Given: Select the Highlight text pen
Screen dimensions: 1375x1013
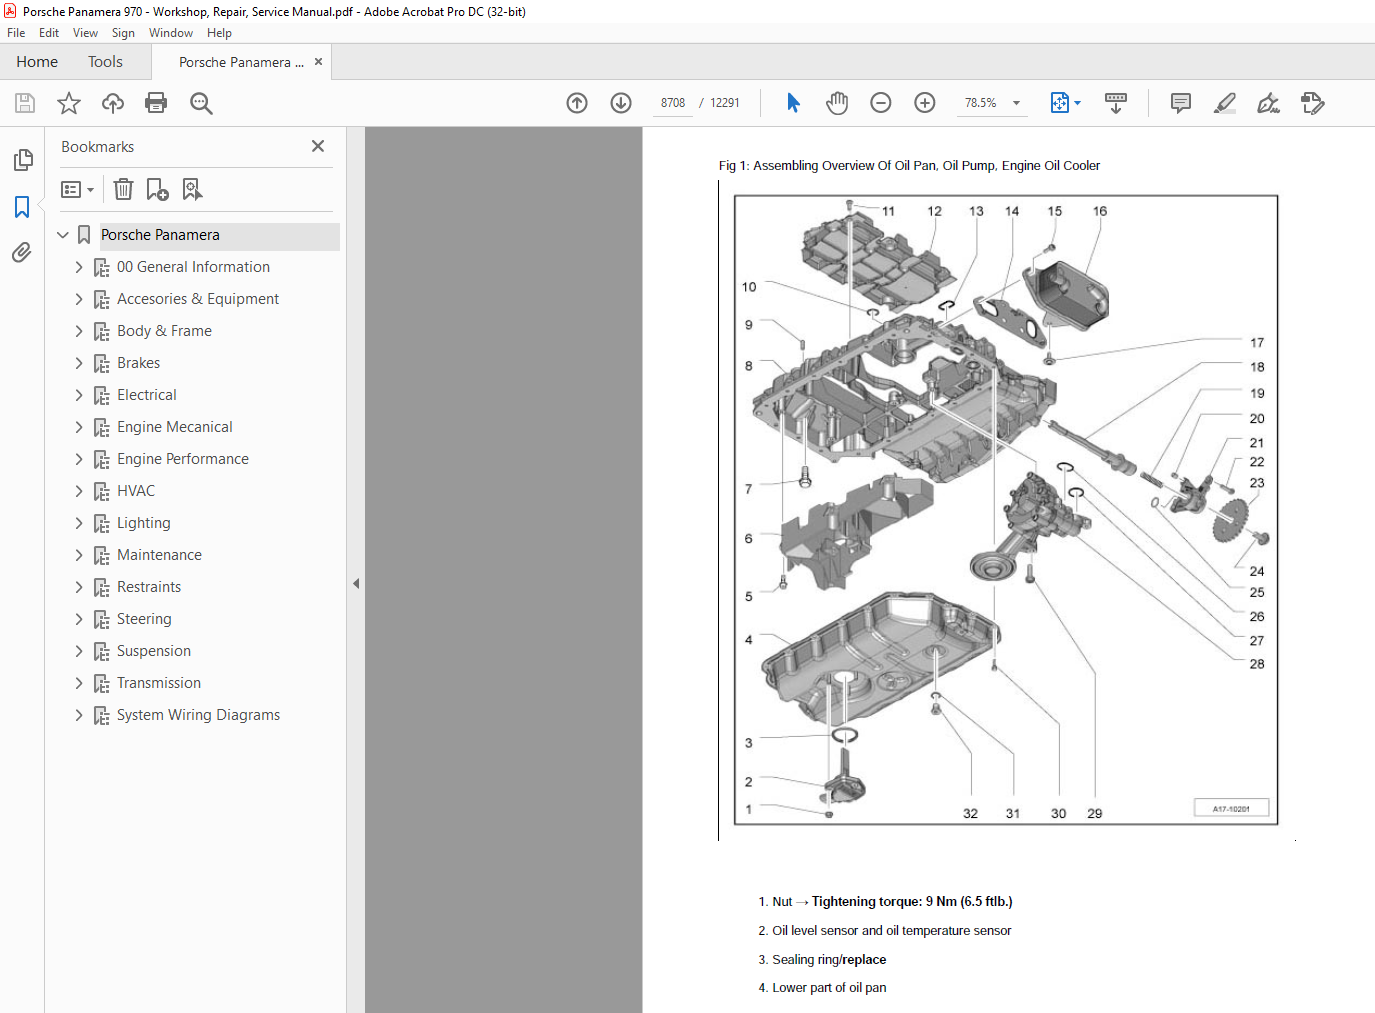Looking at the screenshot, I should point(1225,103).
